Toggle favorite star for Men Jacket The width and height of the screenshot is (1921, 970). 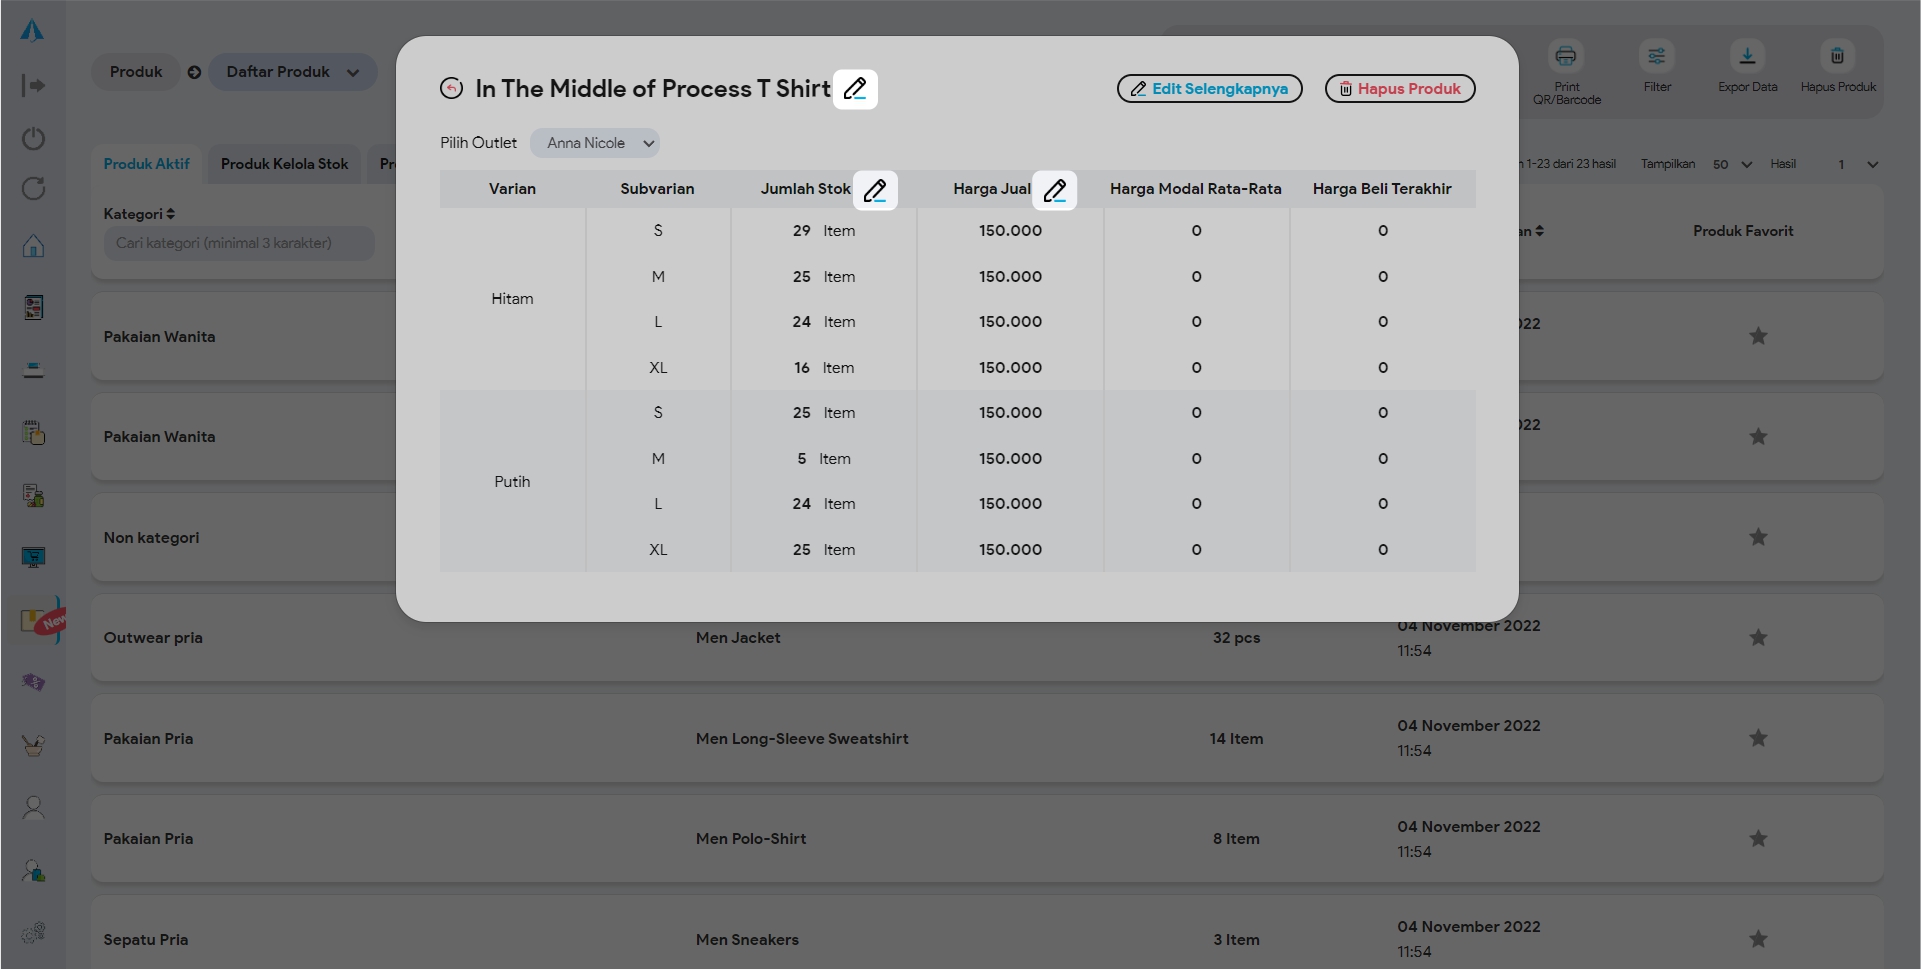[x=1758, y=638]
